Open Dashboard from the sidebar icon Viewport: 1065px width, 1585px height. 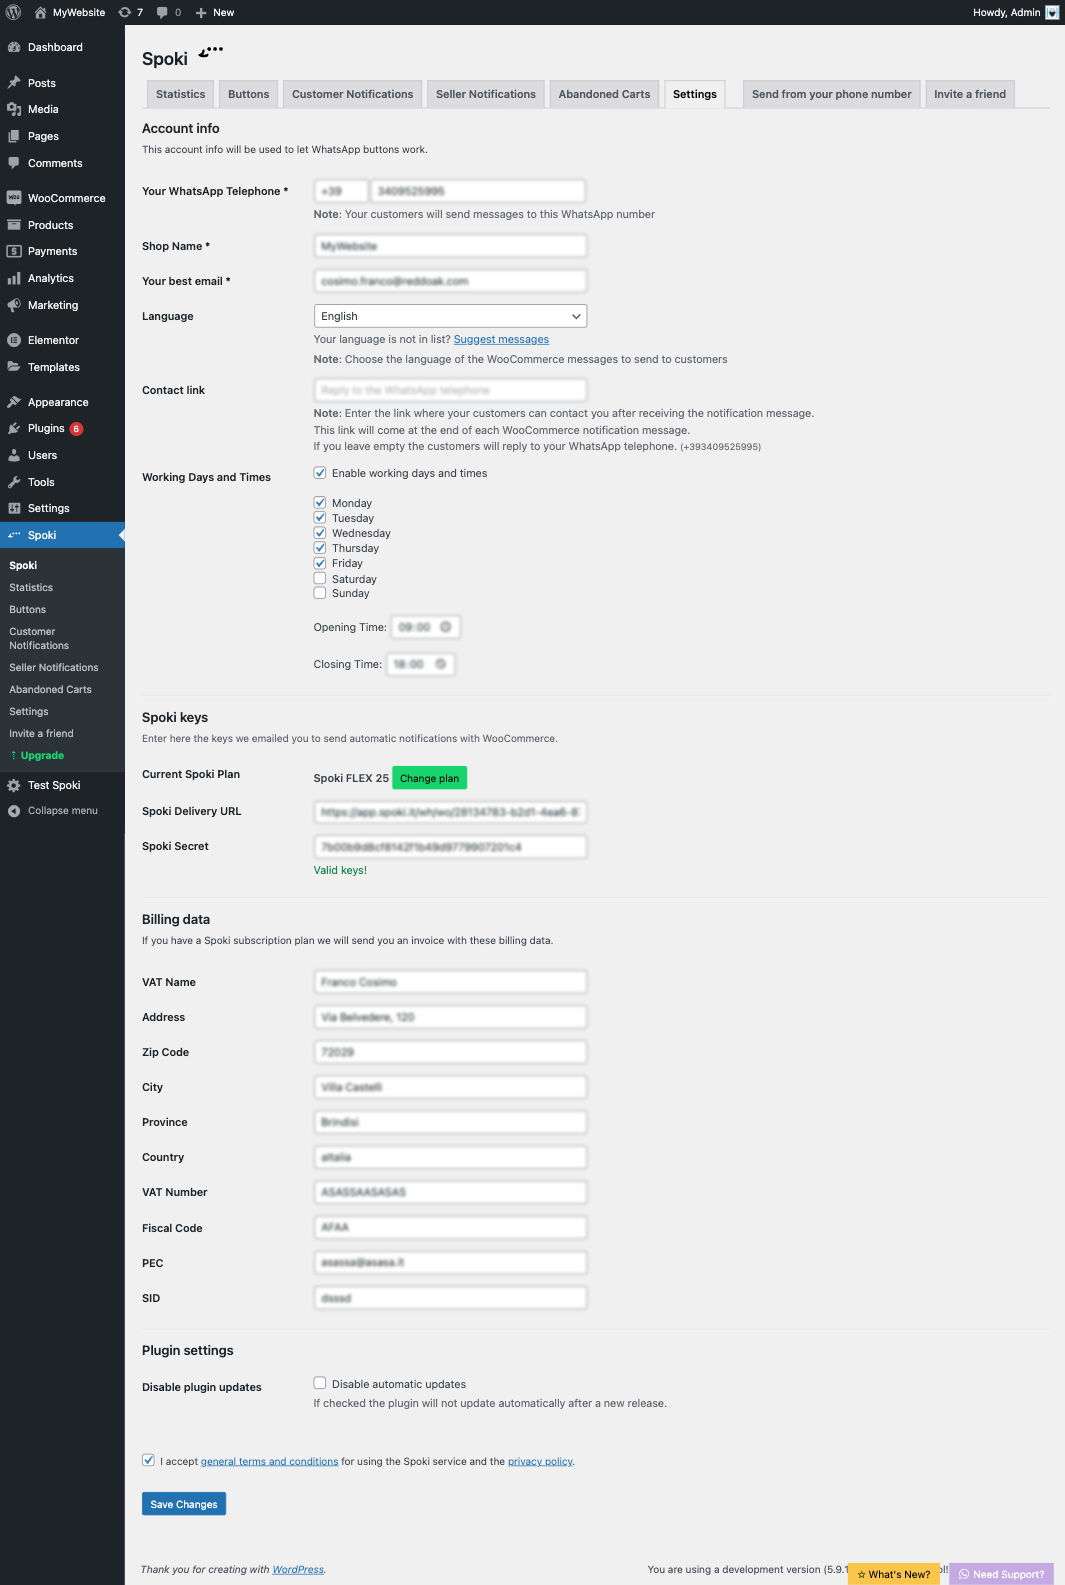[14, 47]
